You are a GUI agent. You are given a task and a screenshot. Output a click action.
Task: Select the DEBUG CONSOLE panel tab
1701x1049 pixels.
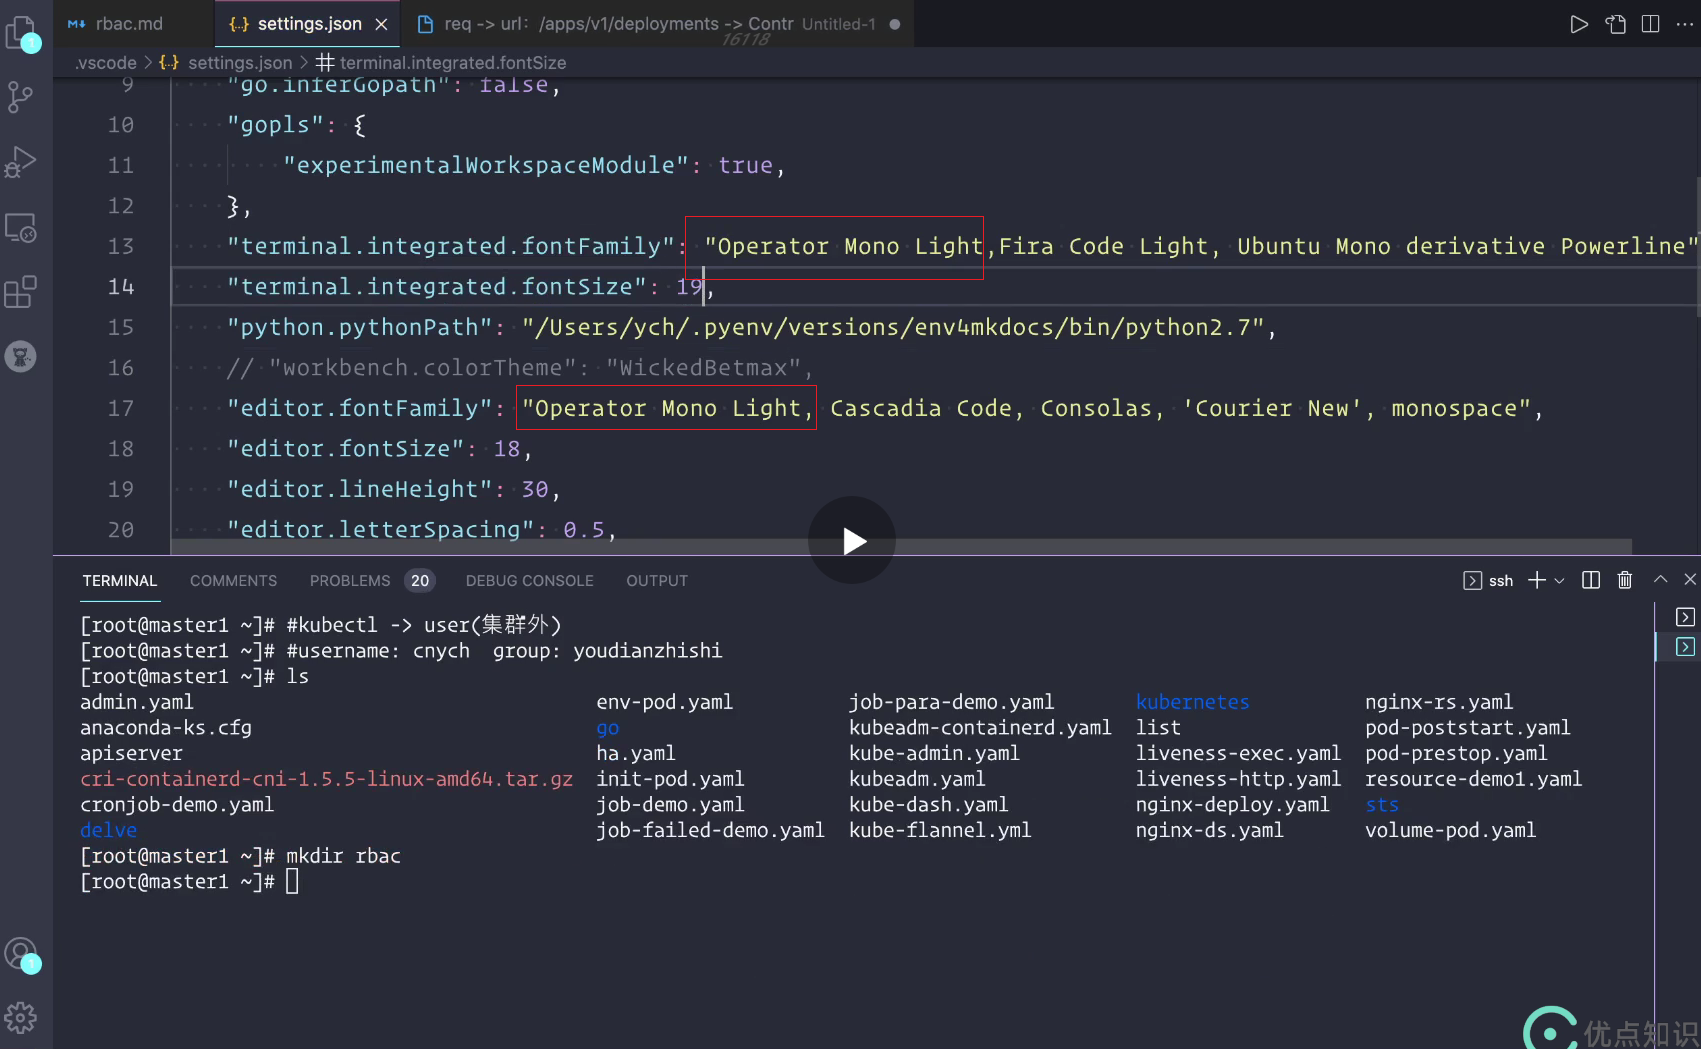tap(529, 581)
